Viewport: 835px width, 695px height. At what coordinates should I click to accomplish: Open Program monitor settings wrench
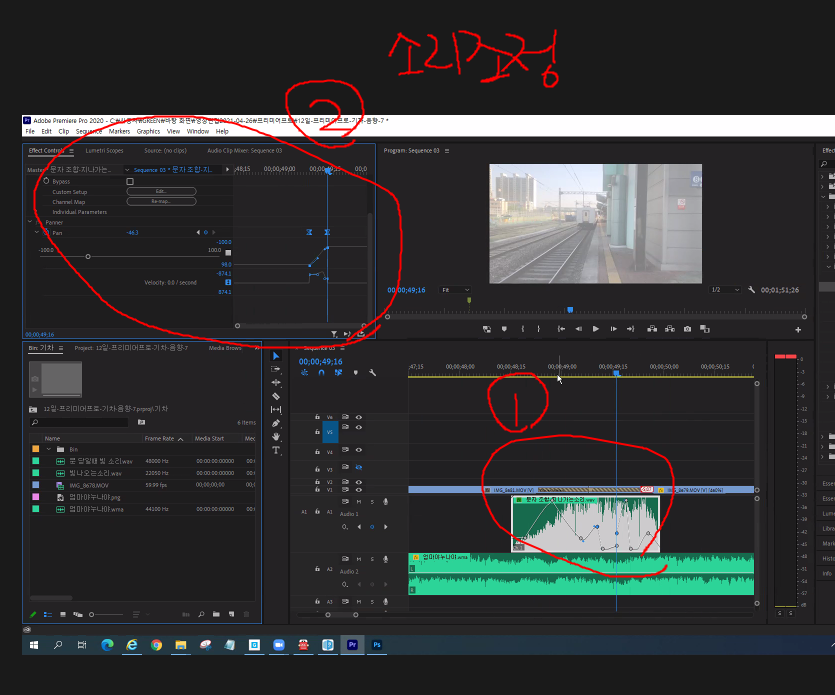[751, 290]
